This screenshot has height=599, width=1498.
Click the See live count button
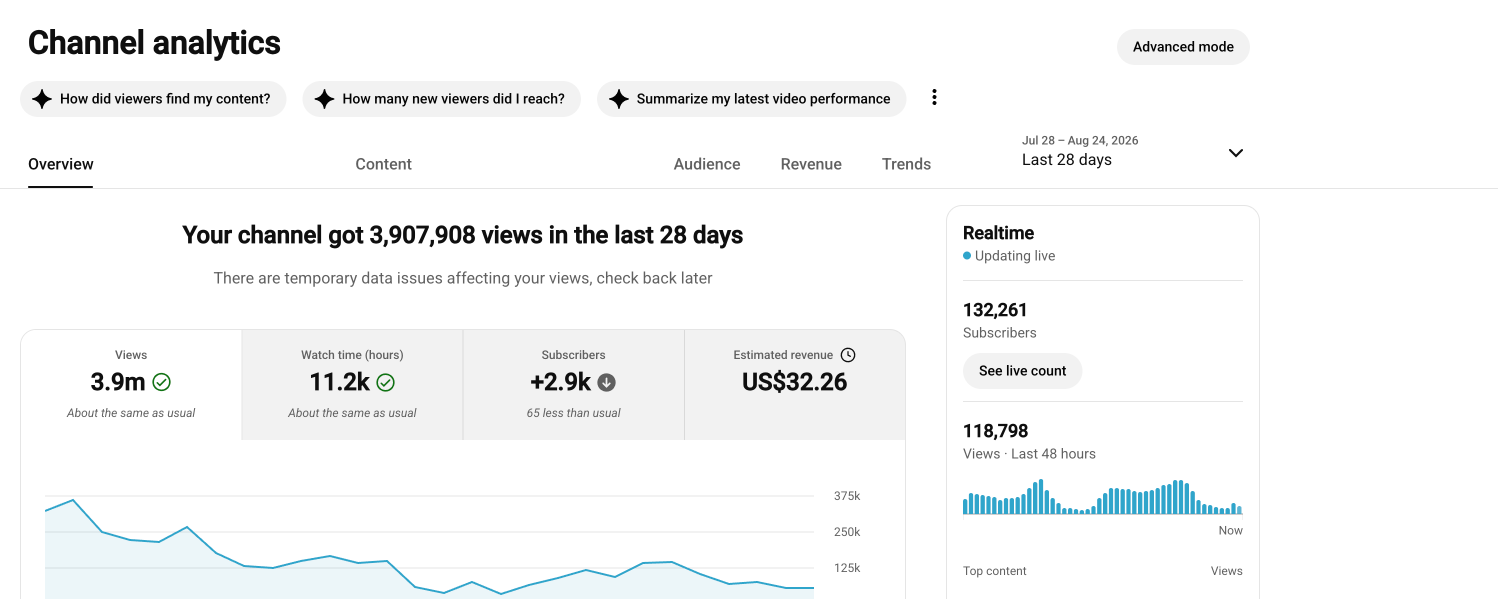[1022, 371]
